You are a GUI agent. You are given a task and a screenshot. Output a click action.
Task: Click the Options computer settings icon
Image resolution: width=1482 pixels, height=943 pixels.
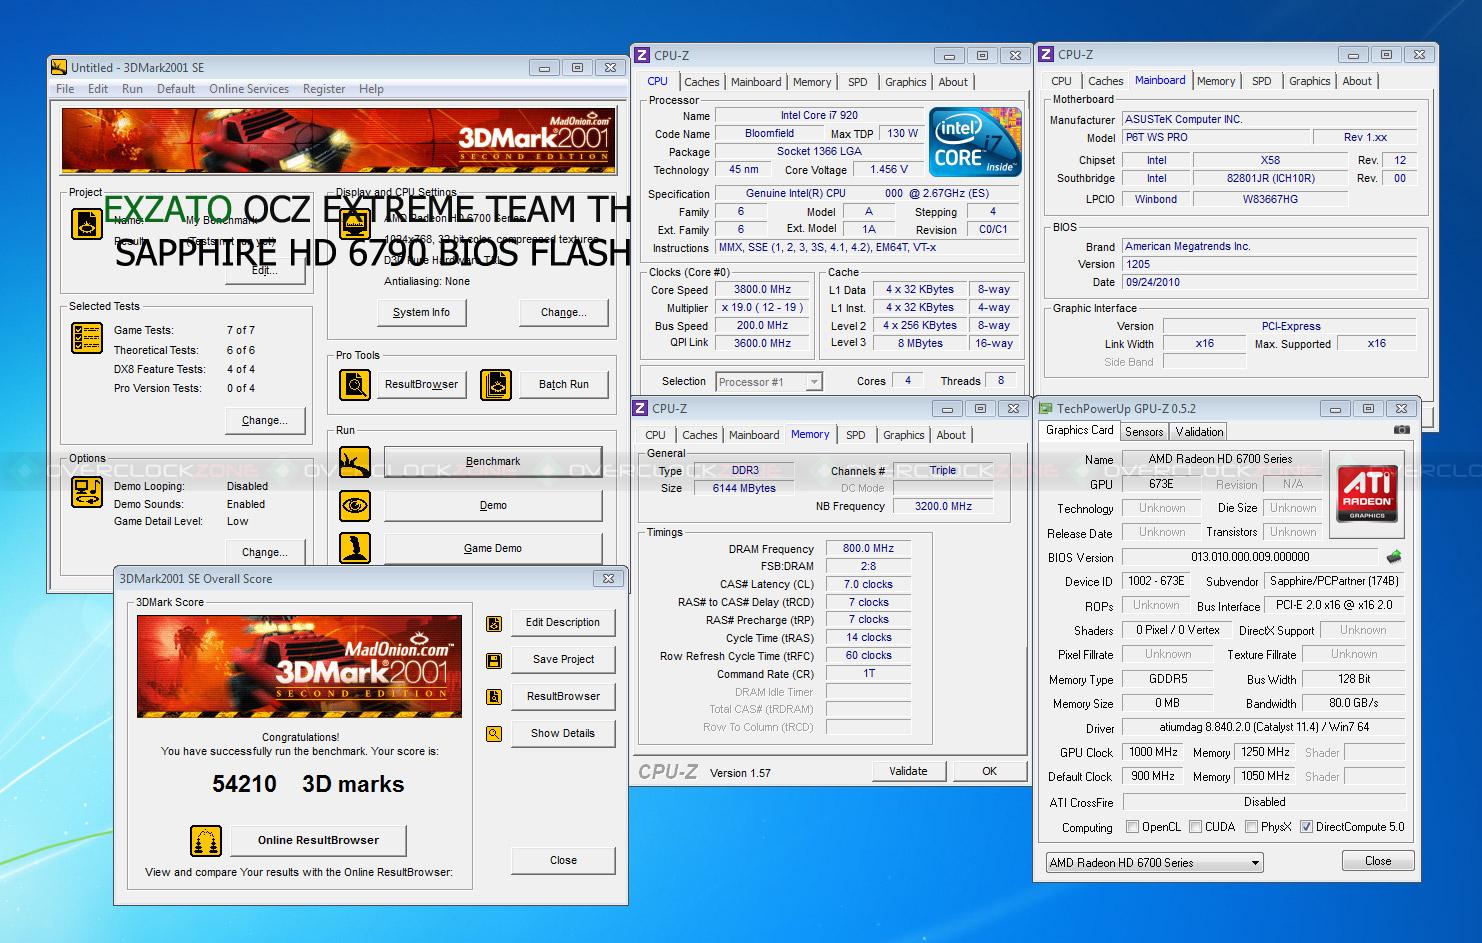coord(87,492)
